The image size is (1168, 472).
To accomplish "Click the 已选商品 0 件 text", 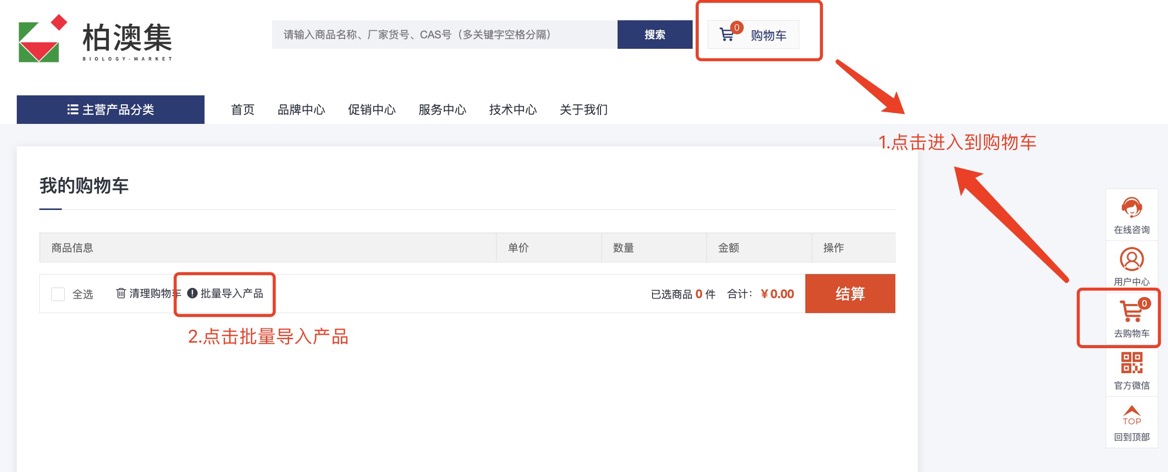I will click(x=683, y=294).
